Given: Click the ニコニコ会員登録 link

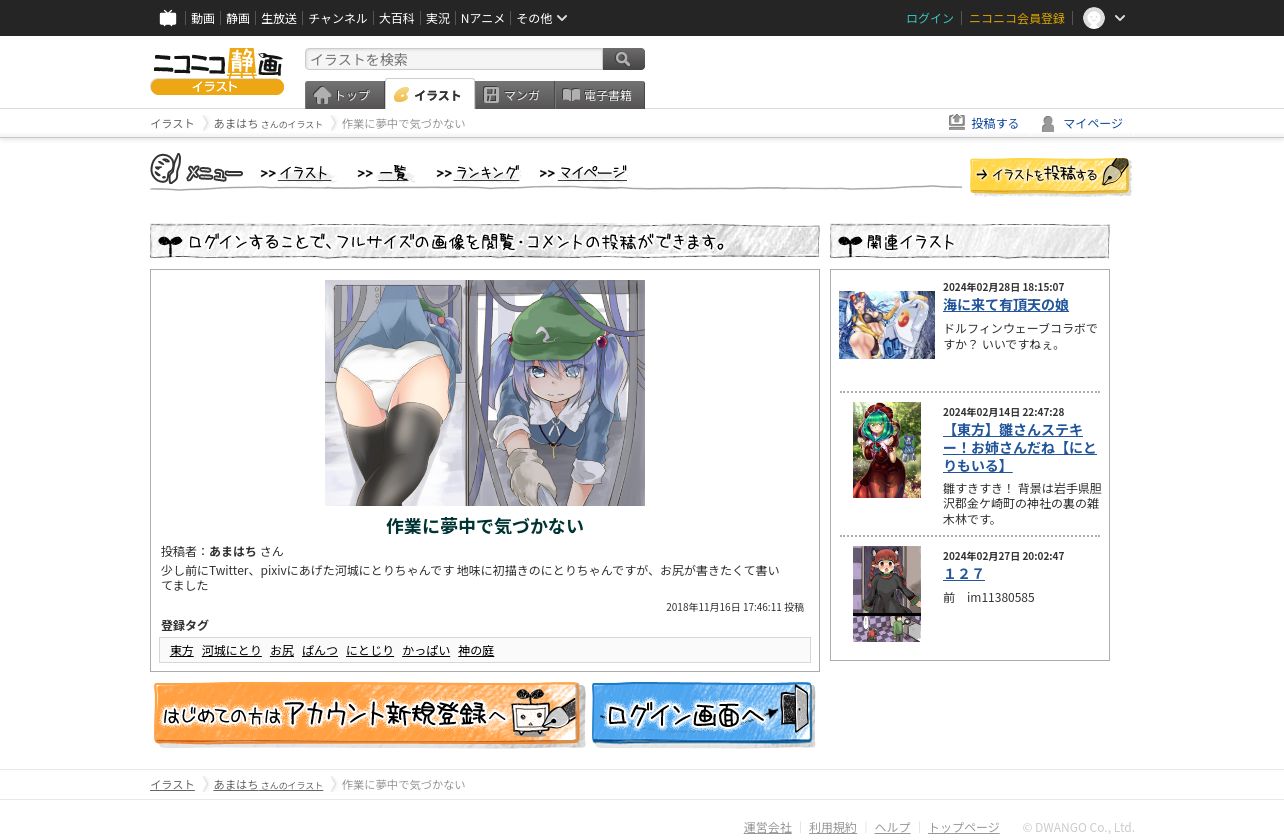Looking at the screenshot, I should pyautogui.click(x=1017, y=18).
